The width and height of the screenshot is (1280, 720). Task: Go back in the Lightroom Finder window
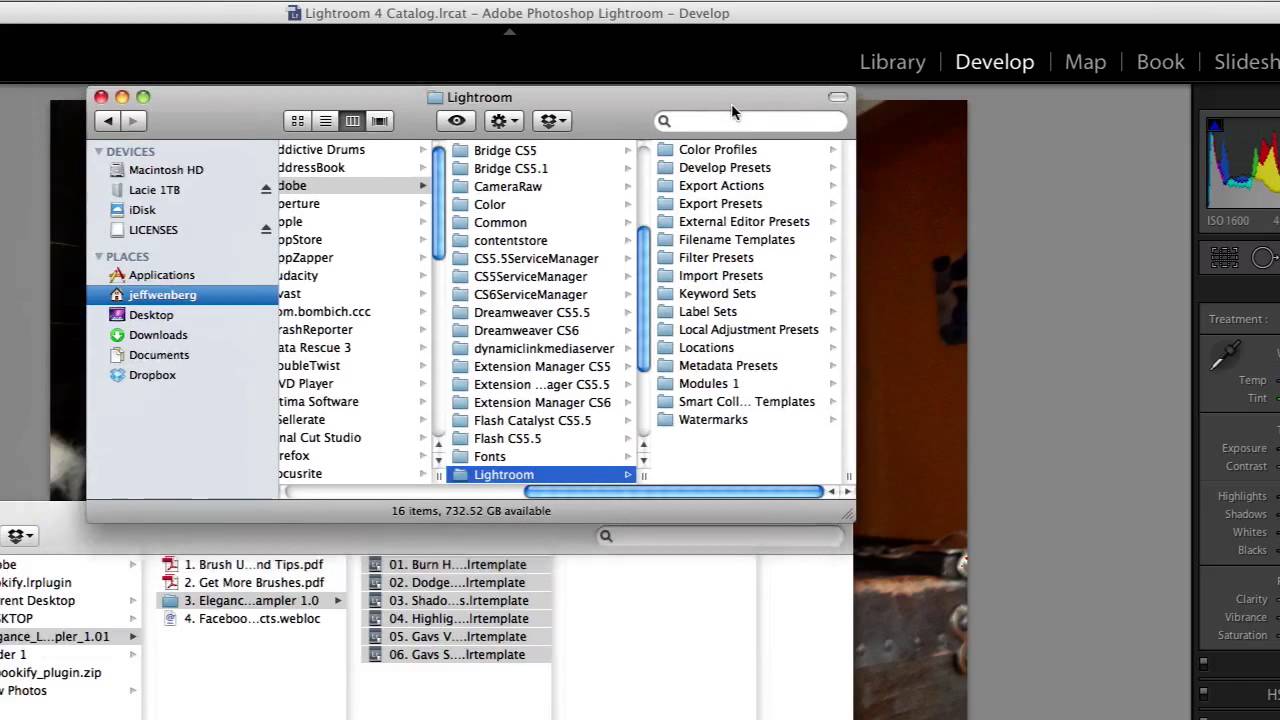pos(108,121)
